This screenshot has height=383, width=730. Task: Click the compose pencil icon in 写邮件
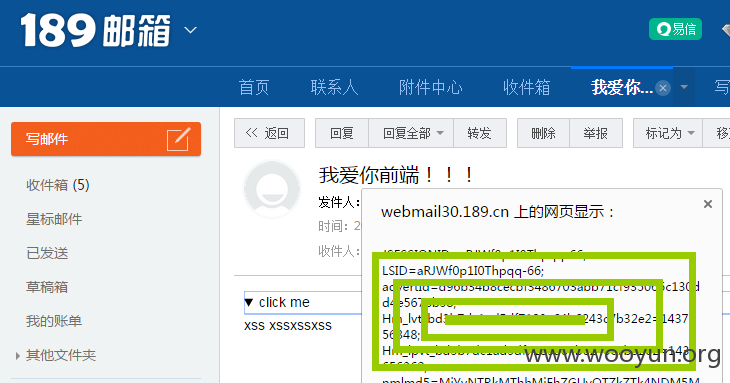(x=178, y=139)
